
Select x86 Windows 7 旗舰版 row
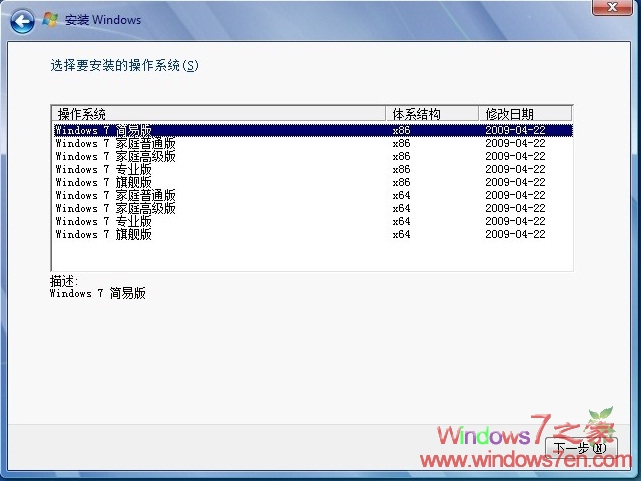tap(312, 182)
